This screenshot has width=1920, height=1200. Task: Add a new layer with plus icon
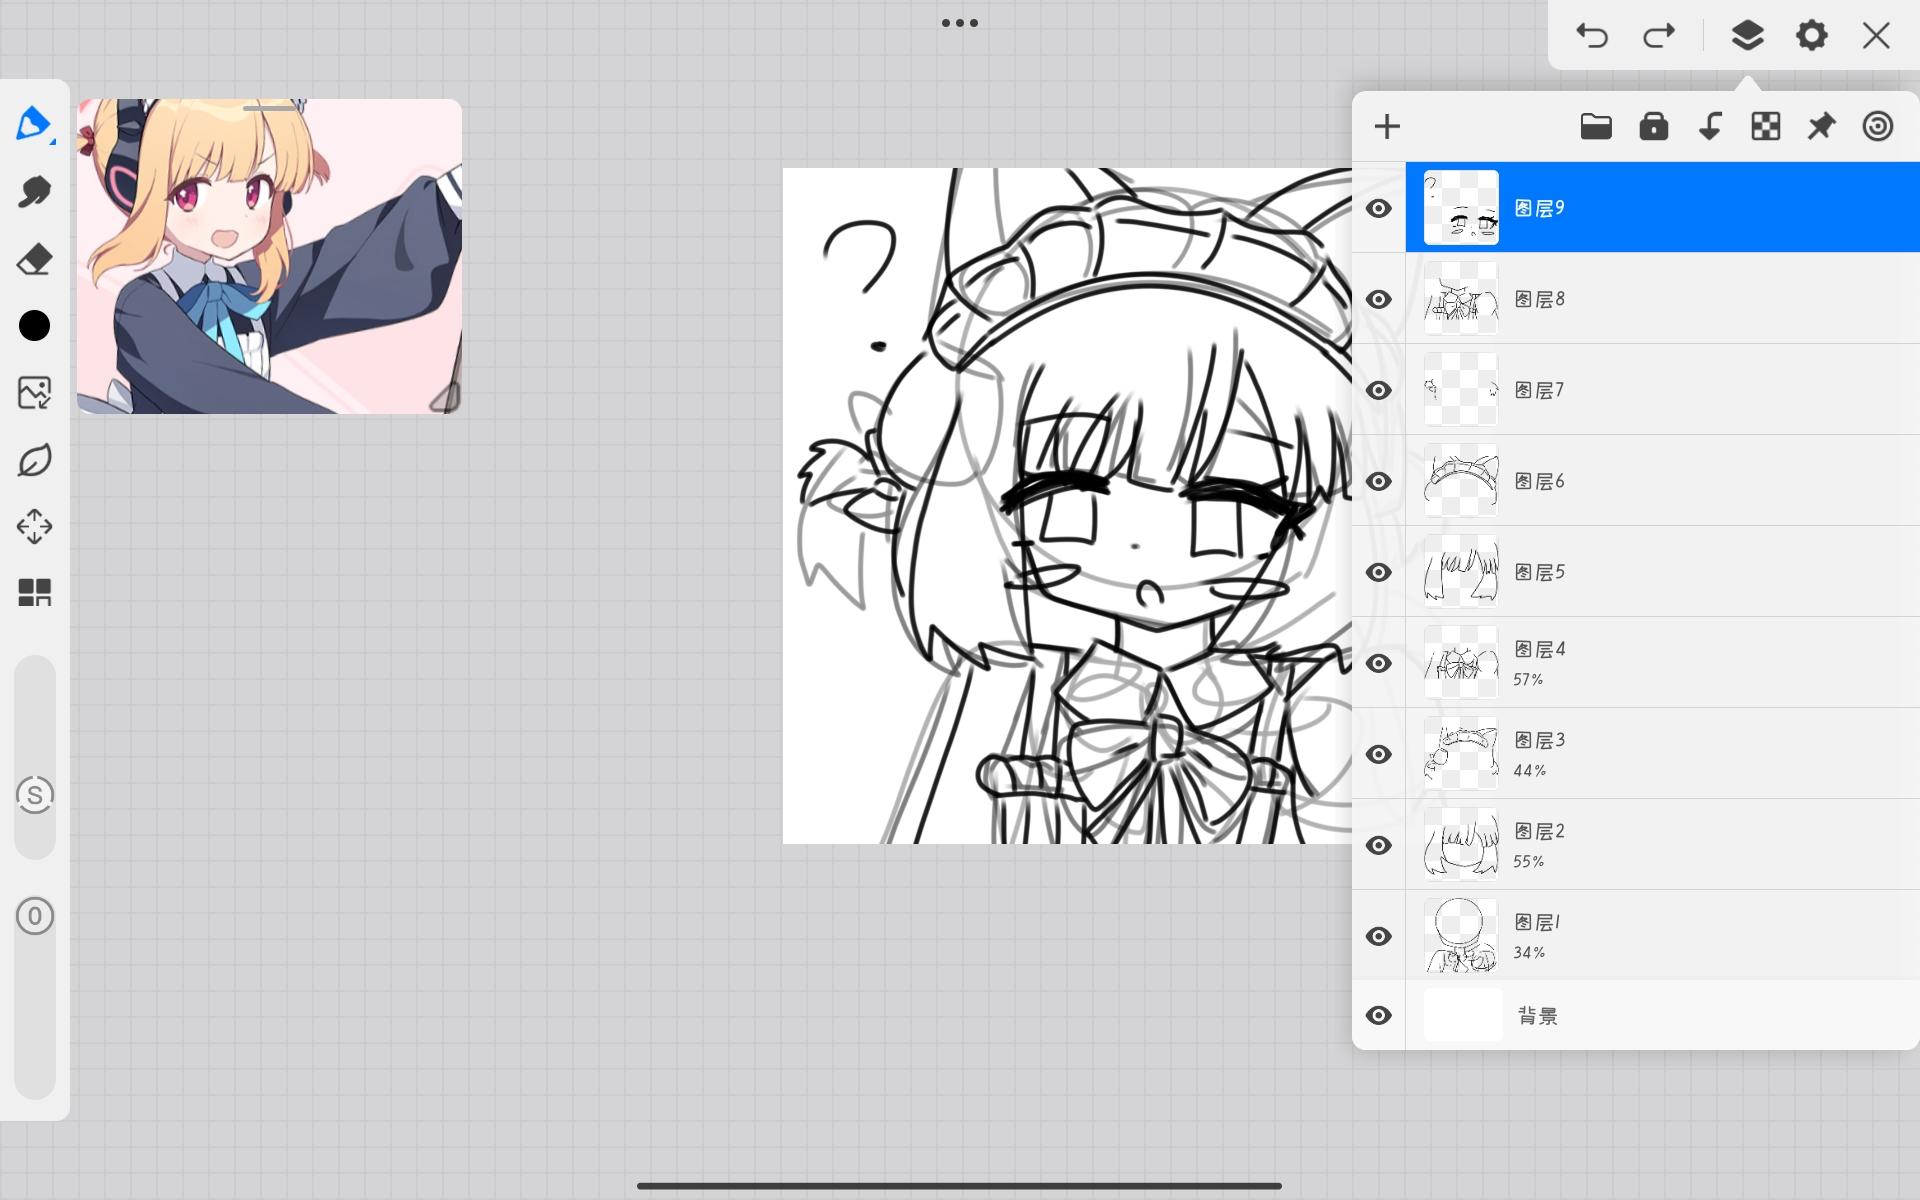(1387, 127)
